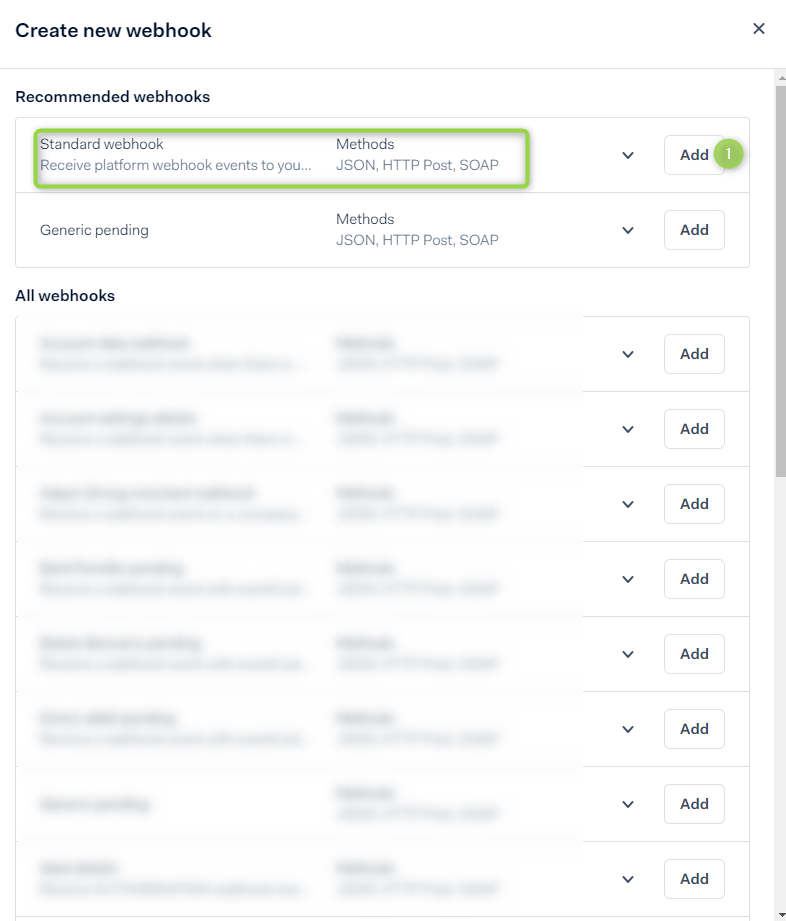
Task: Expand the first row under All webhooks
Action: (627, 354)
